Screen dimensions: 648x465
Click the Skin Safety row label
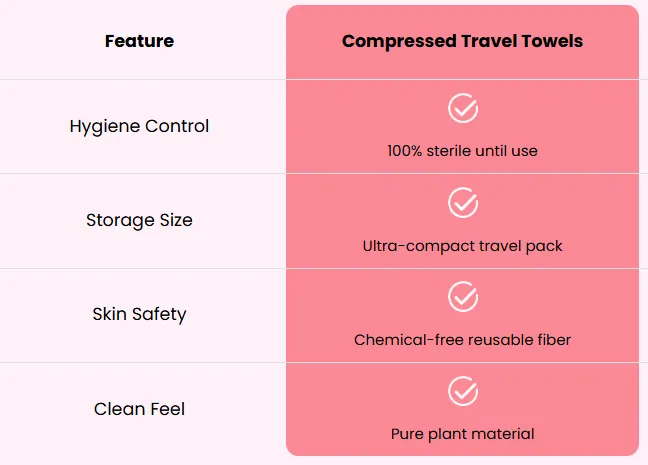tap(139, 314)
